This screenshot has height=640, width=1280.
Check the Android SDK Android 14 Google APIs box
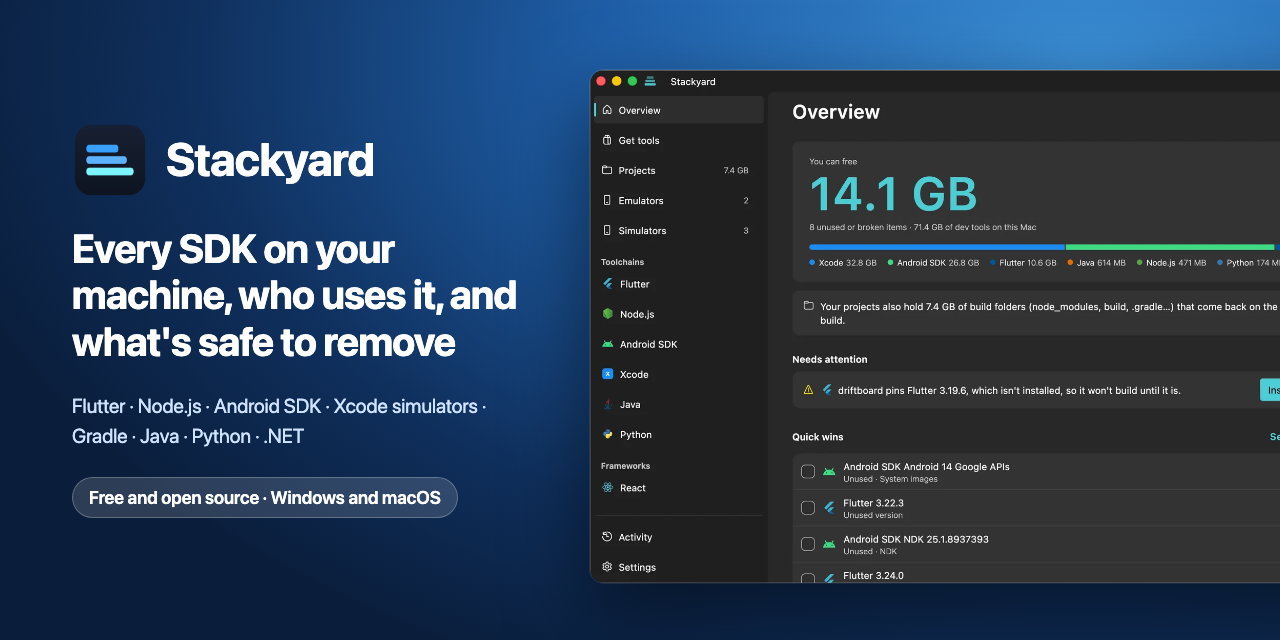point(808,472)
